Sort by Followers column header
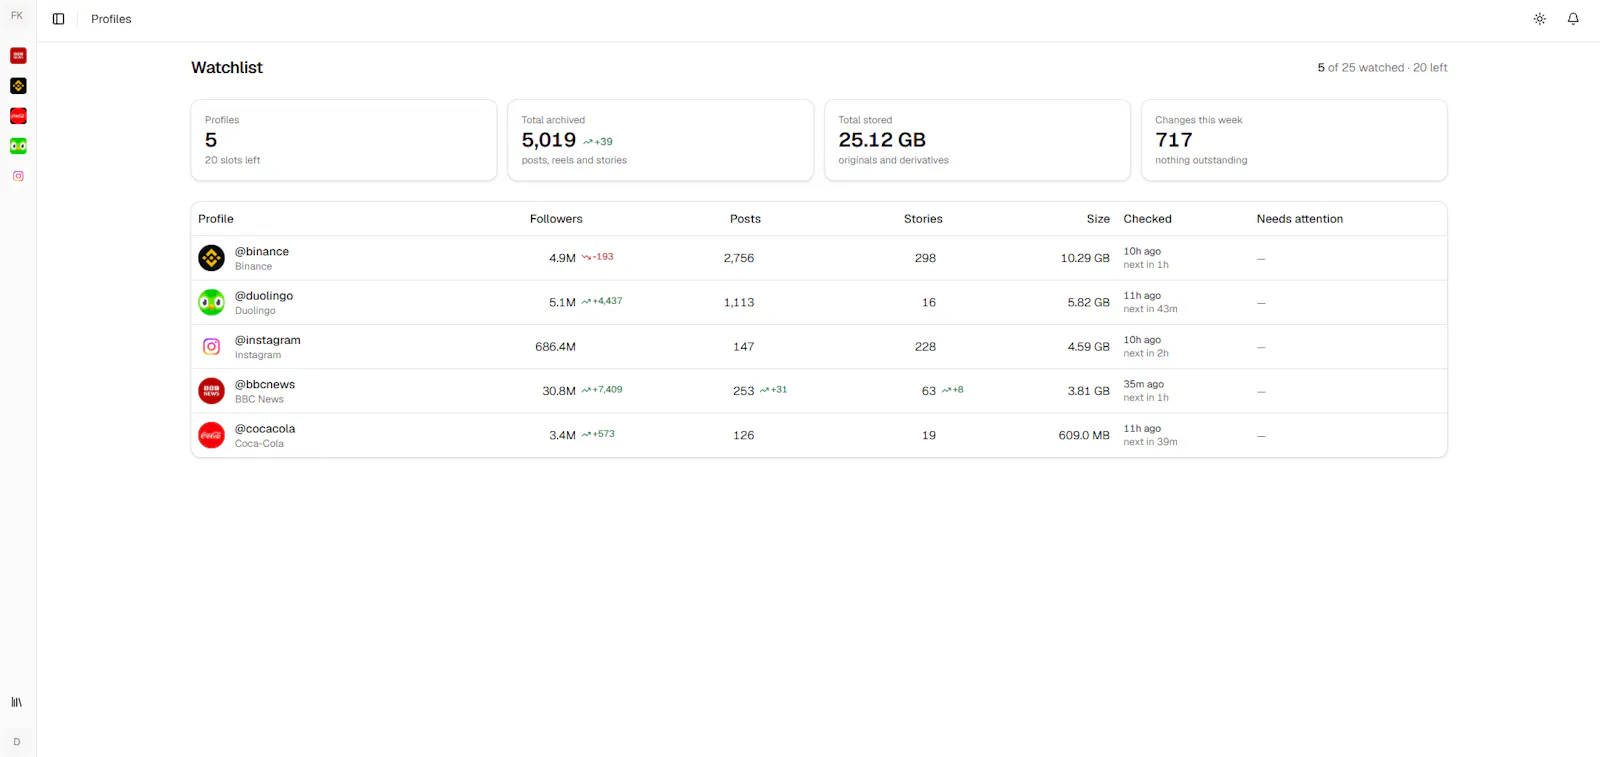1600x757 pixels. (x=556, y=219)
